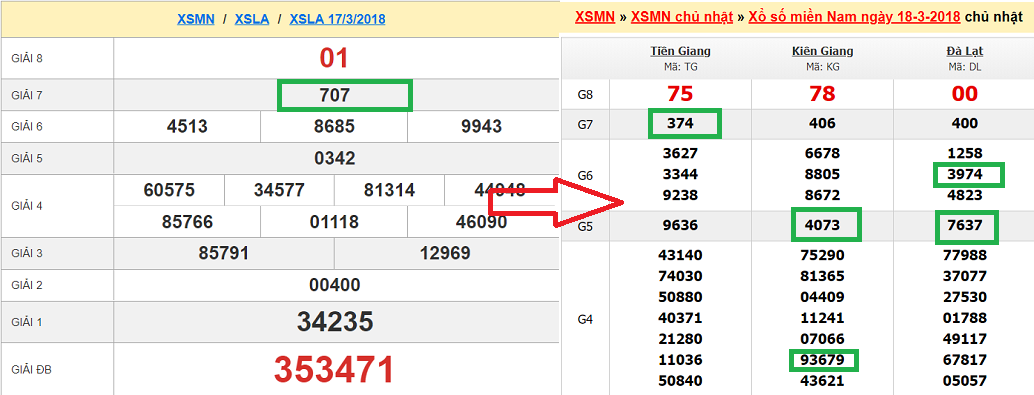Open the XSLA 17/3/2018 link

tap(337, 19)
